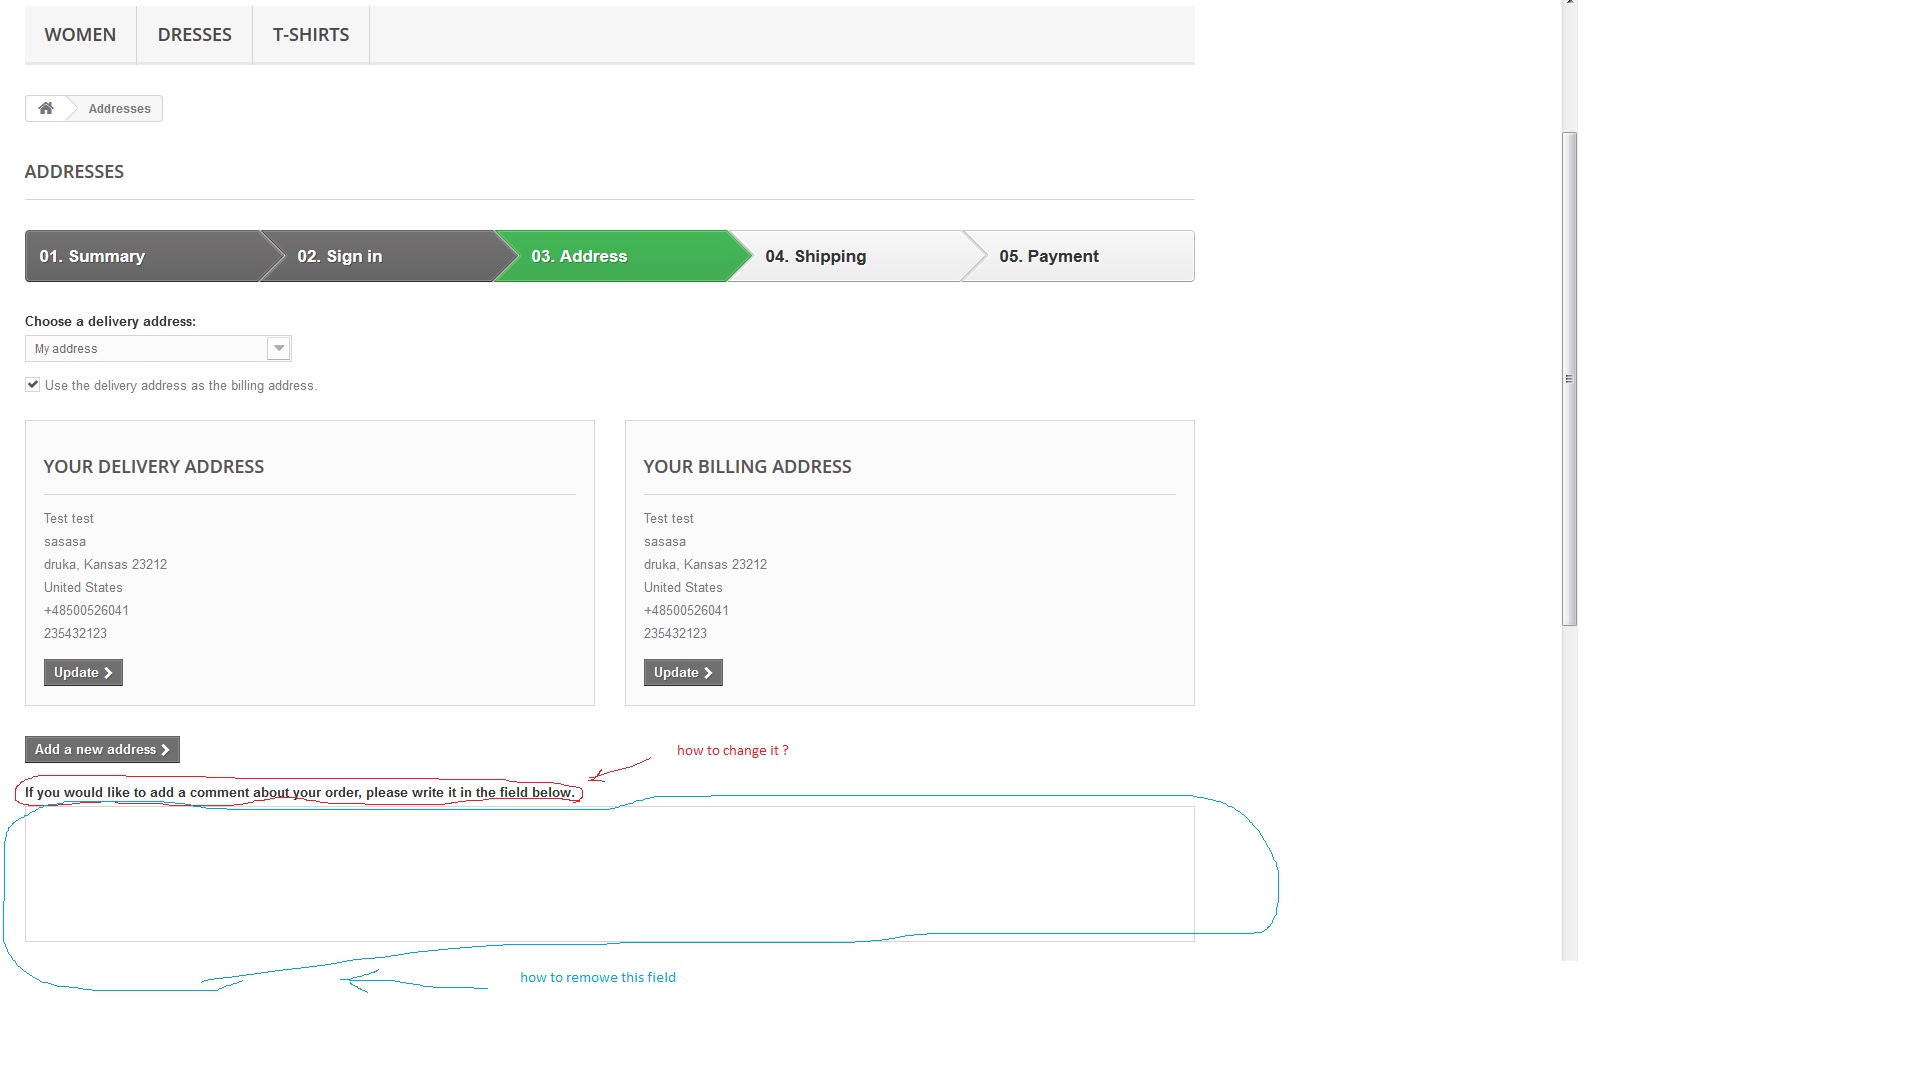Viewport: 1920px width, 1080px height.
Task: Click the Addresses breadcrumb label
Action: 119,108
